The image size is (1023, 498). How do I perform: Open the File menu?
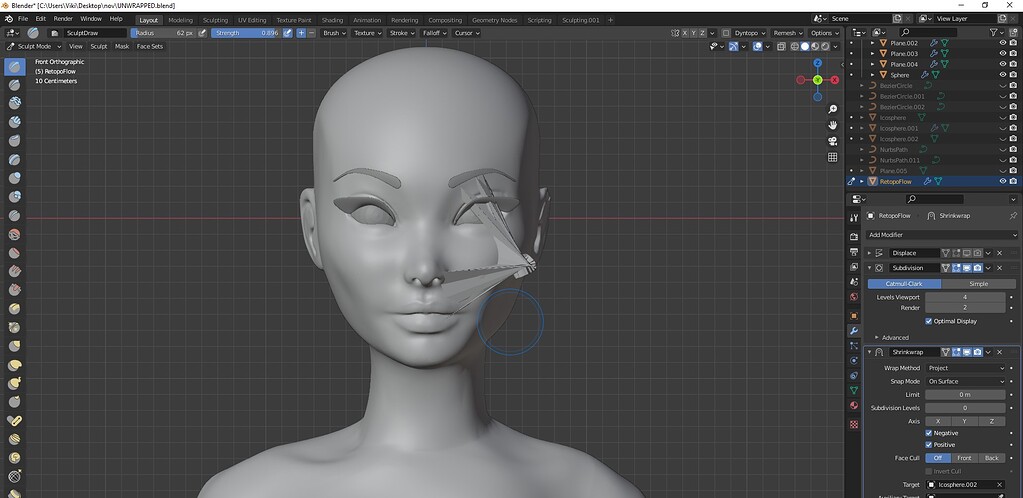[x=23, y=19]
